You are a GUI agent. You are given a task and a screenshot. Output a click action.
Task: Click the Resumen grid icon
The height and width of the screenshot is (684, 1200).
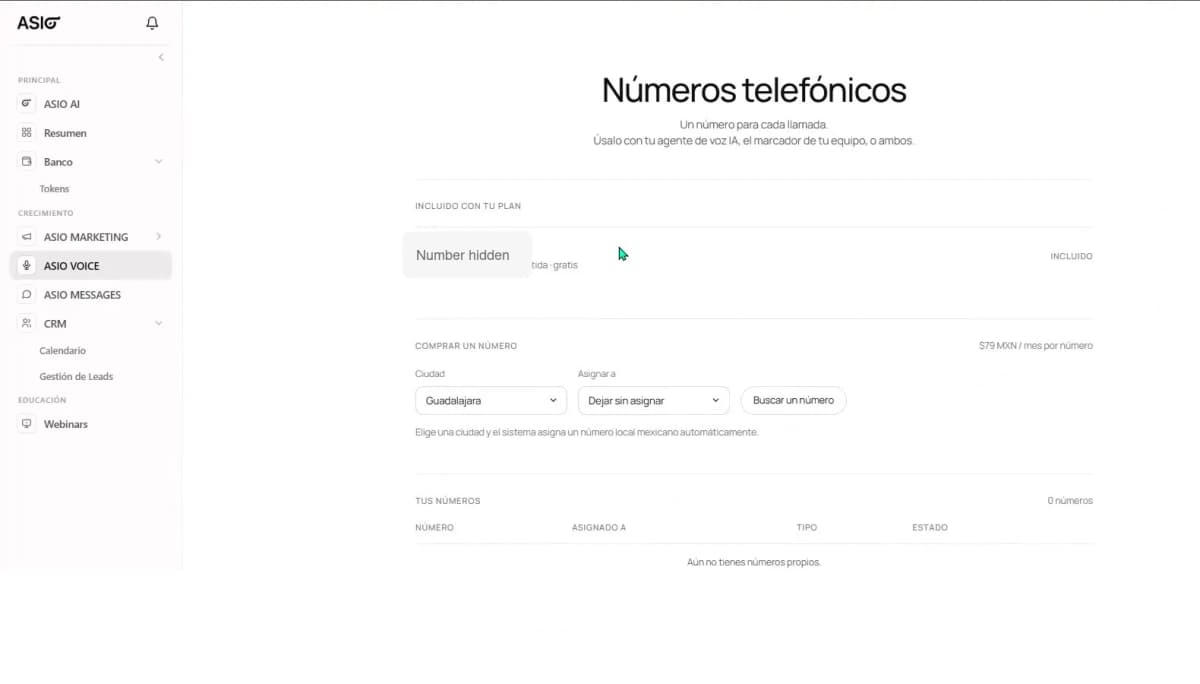click(x=27, y=132)
